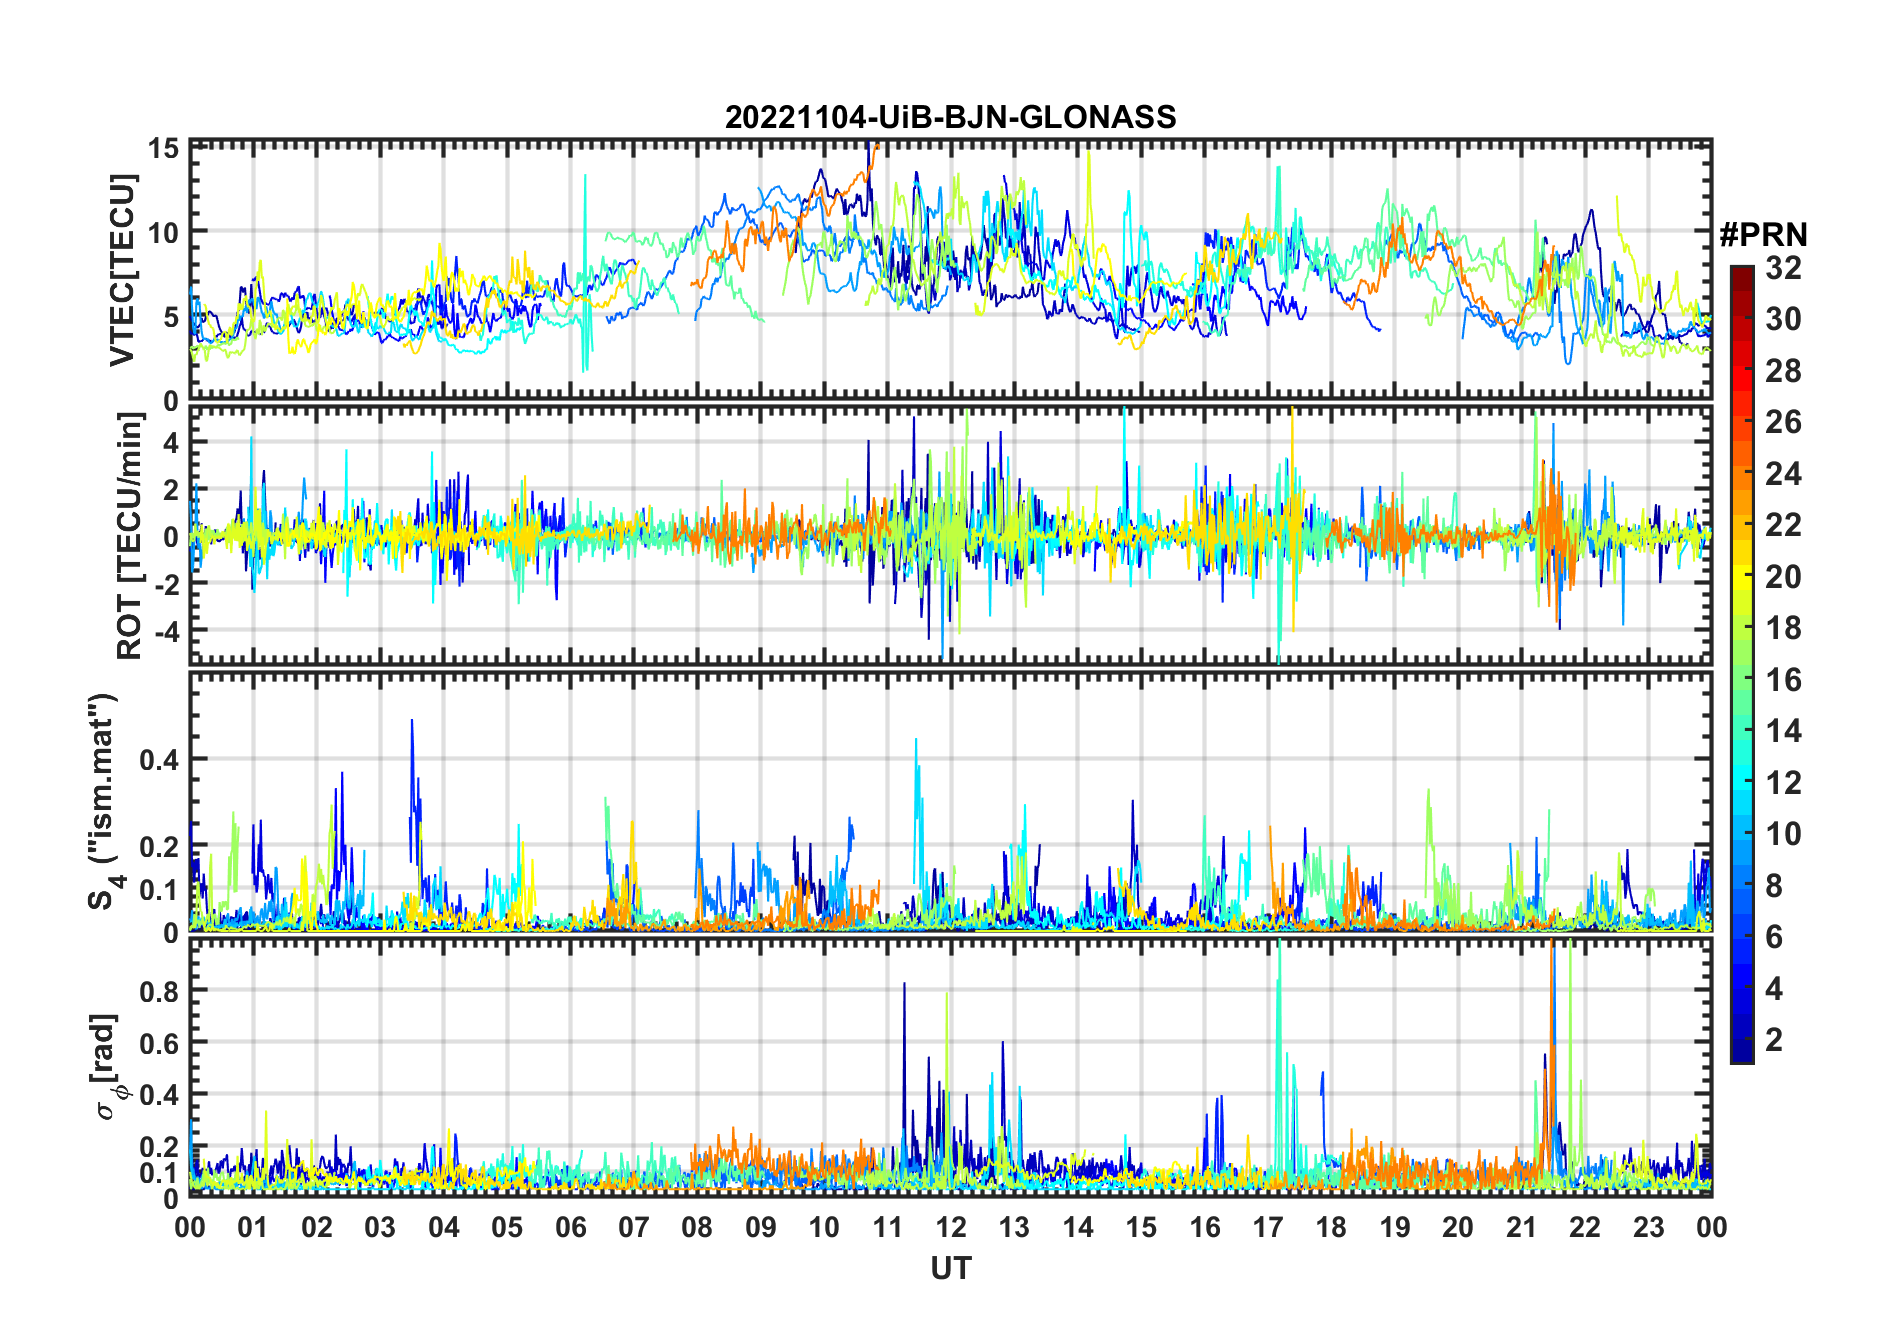1902x1330 pixels.
Task: Click the 09 hour label on UT axis
Action: (761, 1227)
